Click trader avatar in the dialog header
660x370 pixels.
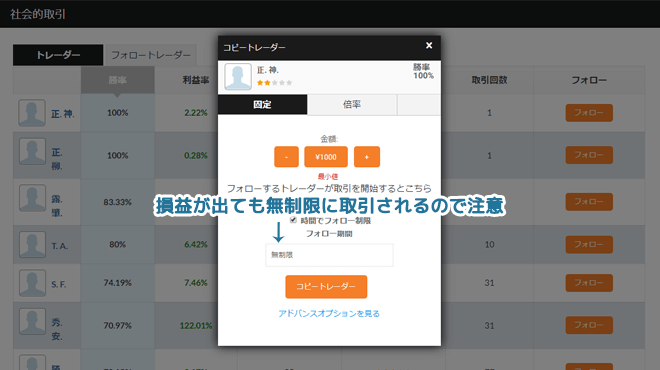[x=238, y=77]
